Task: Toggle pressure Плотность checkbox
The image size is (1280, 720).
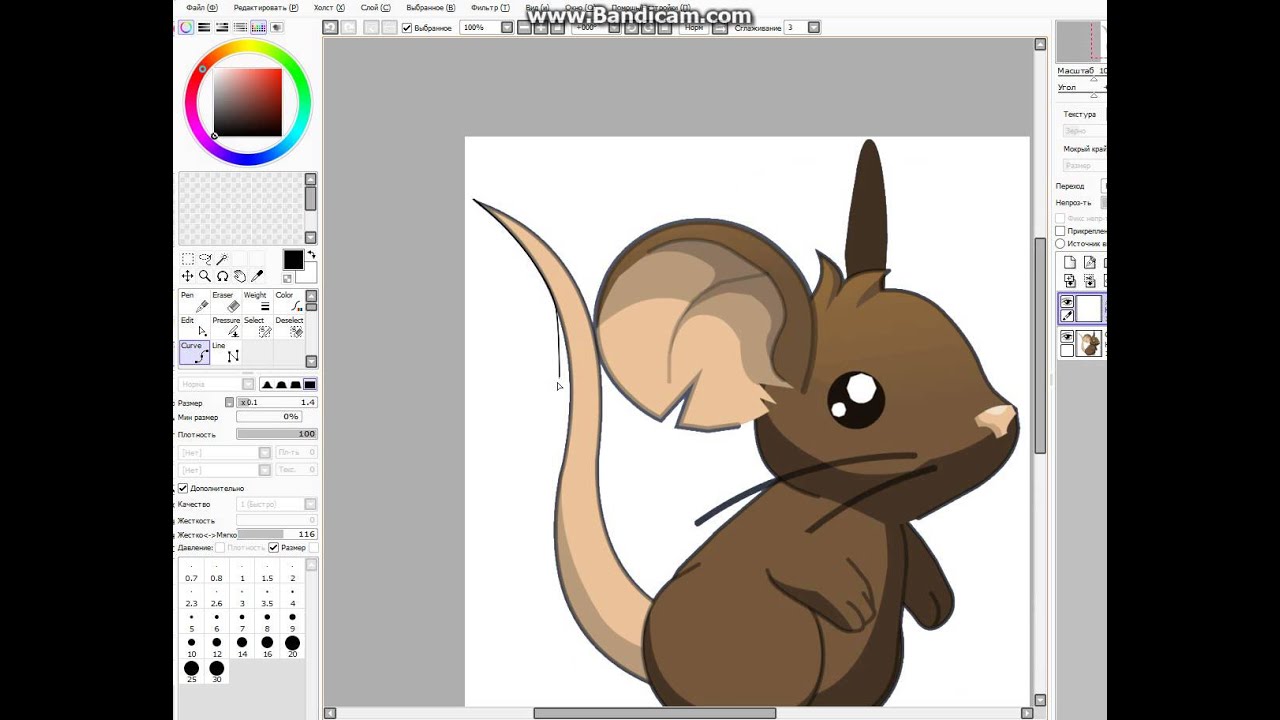Action: pyautogui.click(x=220, y=548)
